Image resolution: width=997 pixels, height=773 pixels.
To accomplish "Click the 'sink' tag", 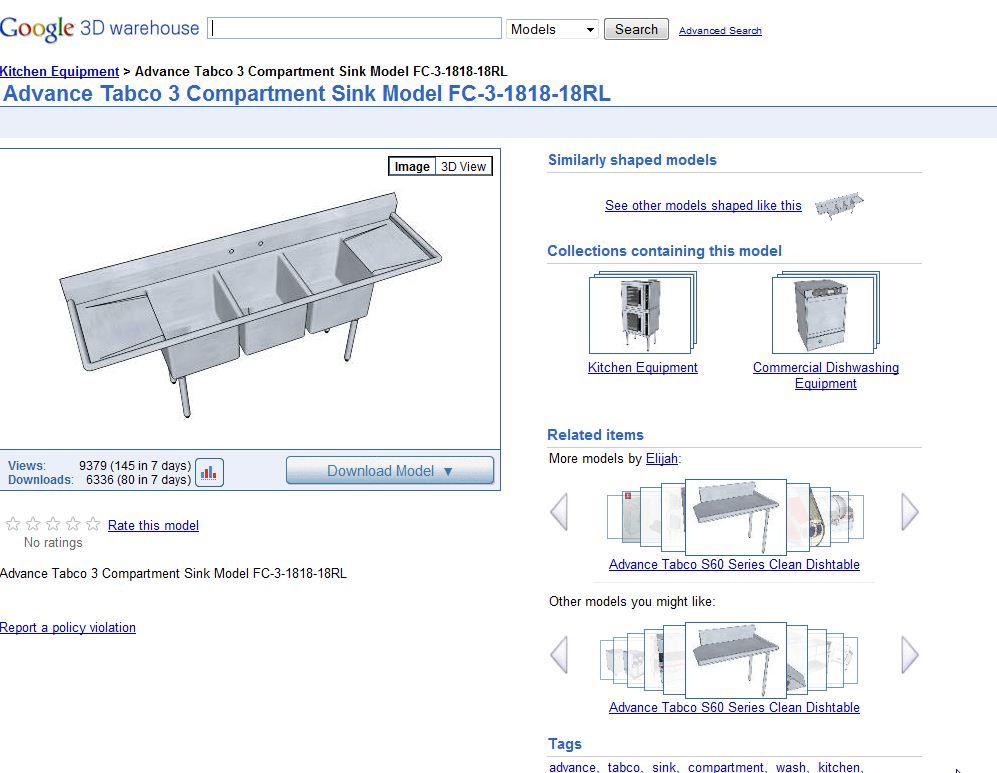I will (x=663, y=767).
